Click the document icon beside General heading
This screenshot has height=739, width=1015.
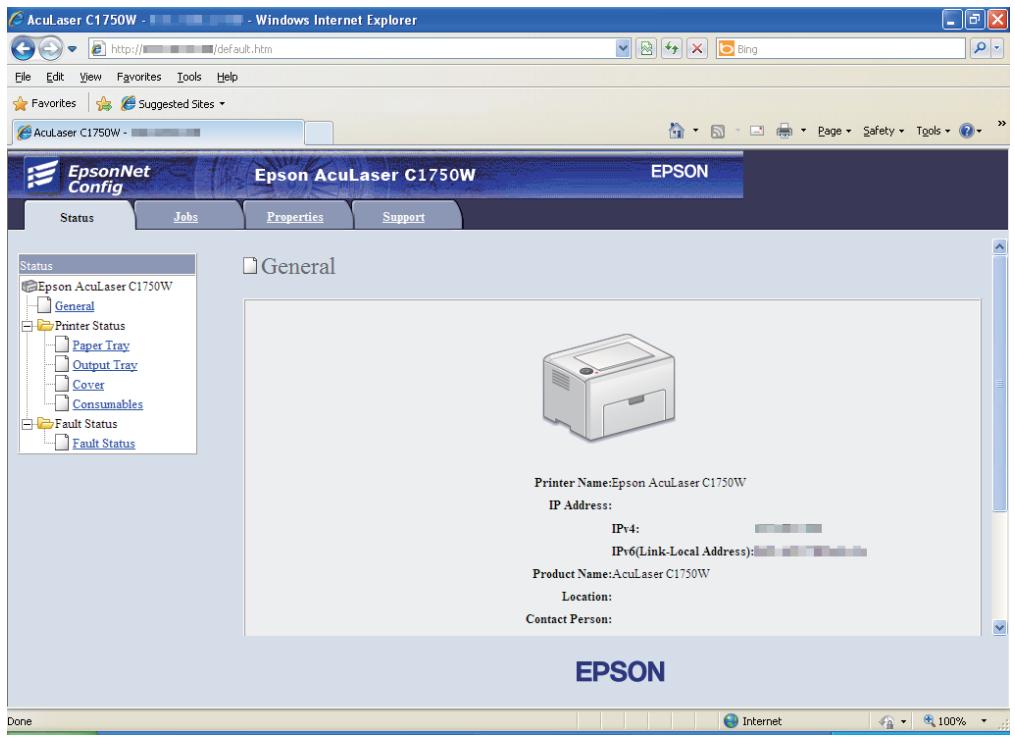point(250,265)
